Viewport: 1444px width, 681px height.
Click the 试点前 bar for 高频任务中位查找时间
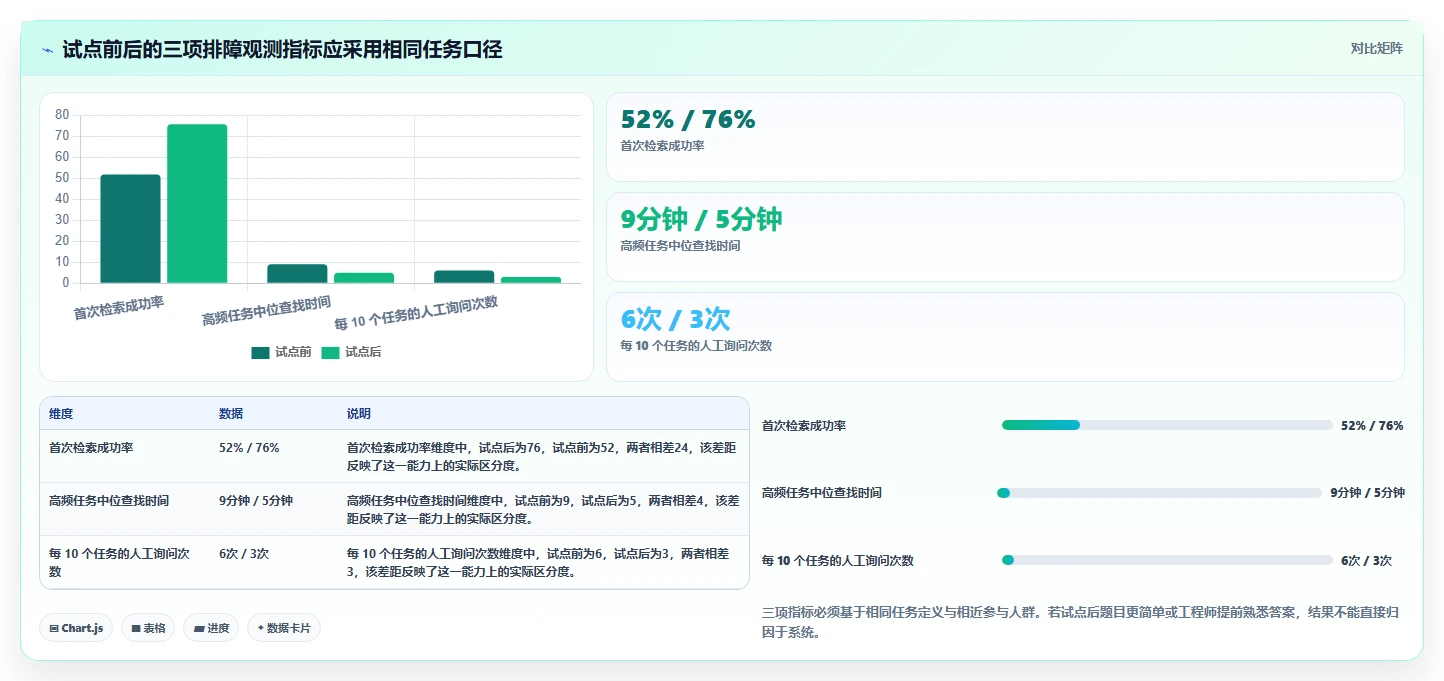297,274
